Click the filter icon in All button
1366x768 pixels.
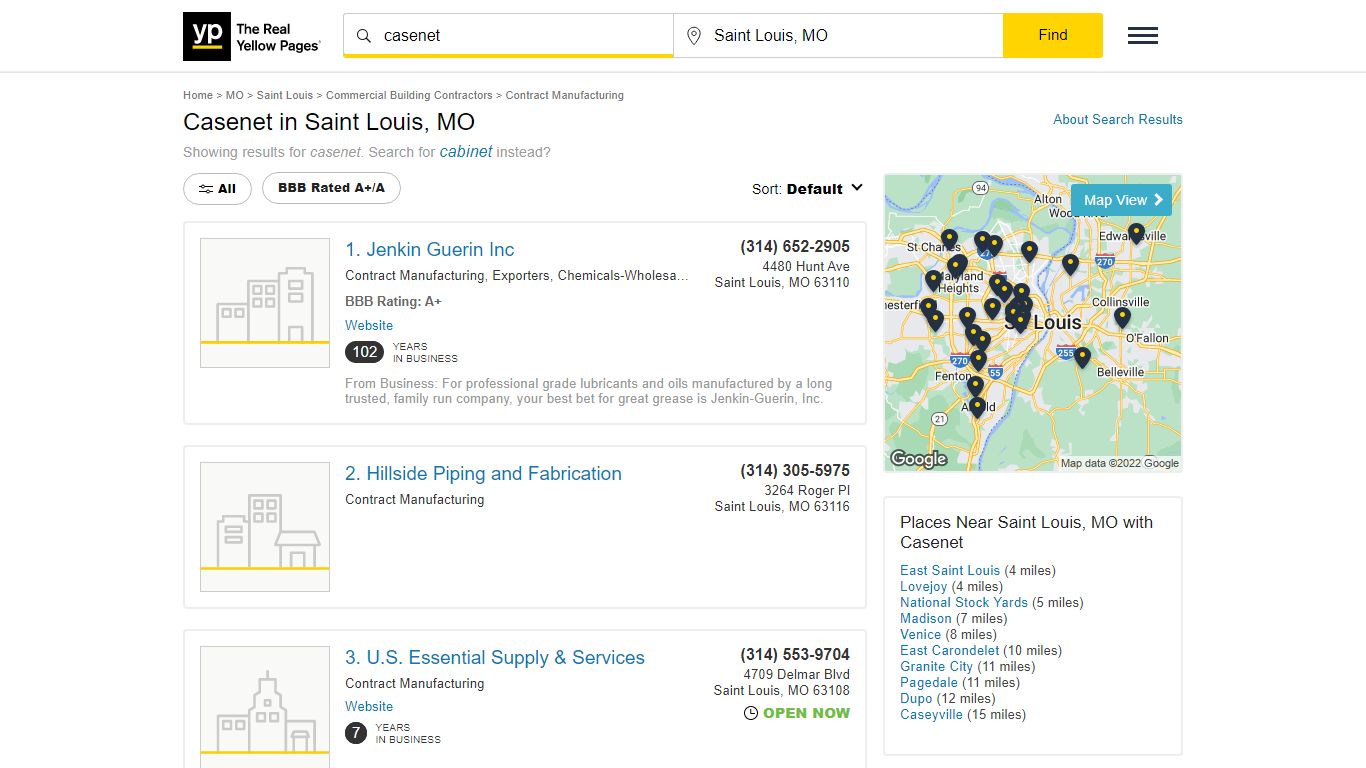[x=206, y=189]
